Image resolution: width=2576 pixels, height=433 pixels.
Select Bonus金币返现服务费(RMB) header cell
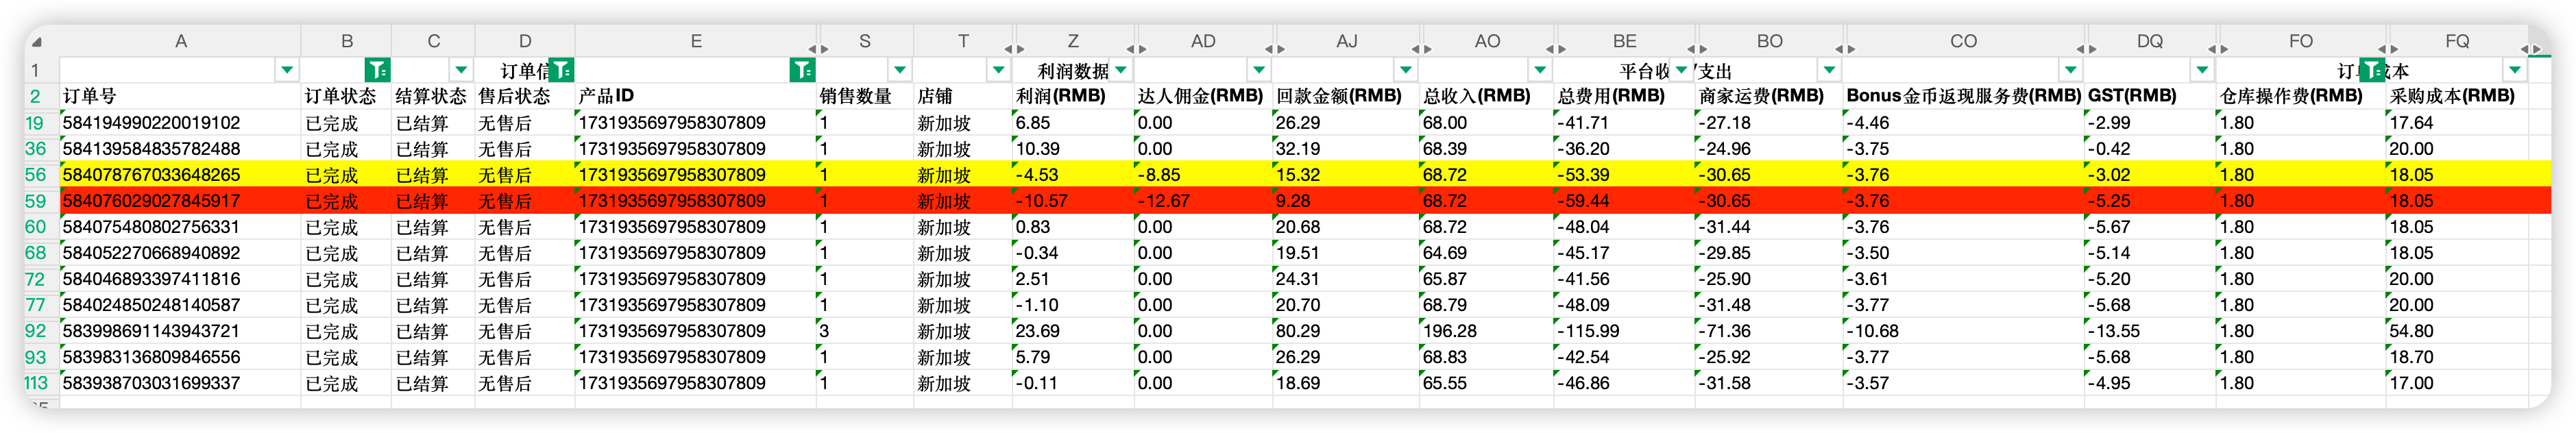pyautogui.click(x=1964, y=96)
